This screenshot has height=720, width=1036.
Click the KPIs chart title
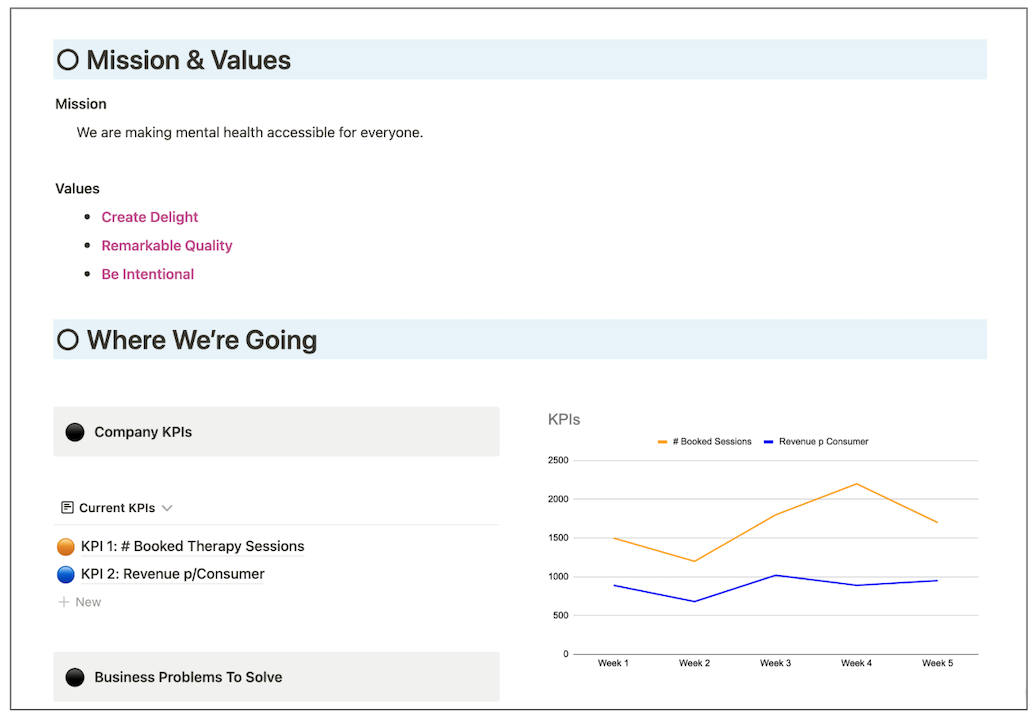(x=564, y=419)
